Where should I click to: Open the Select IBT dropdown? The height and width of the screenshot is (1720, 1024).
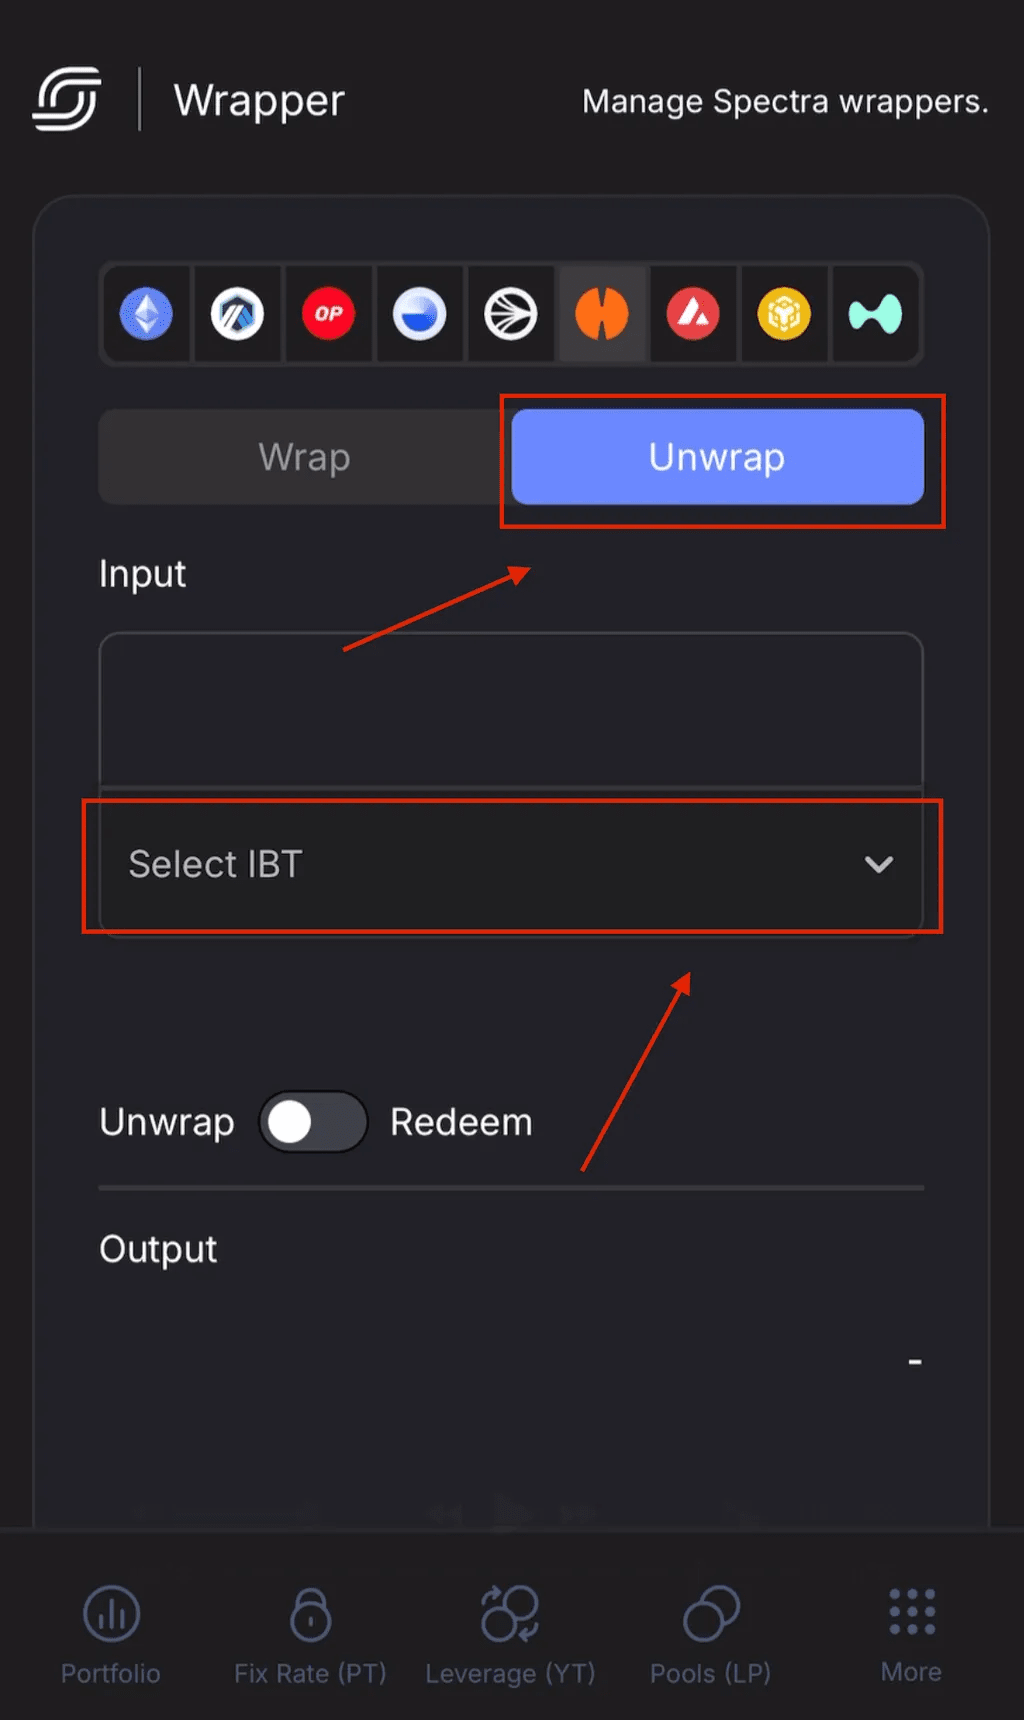(x=511, y=864)
